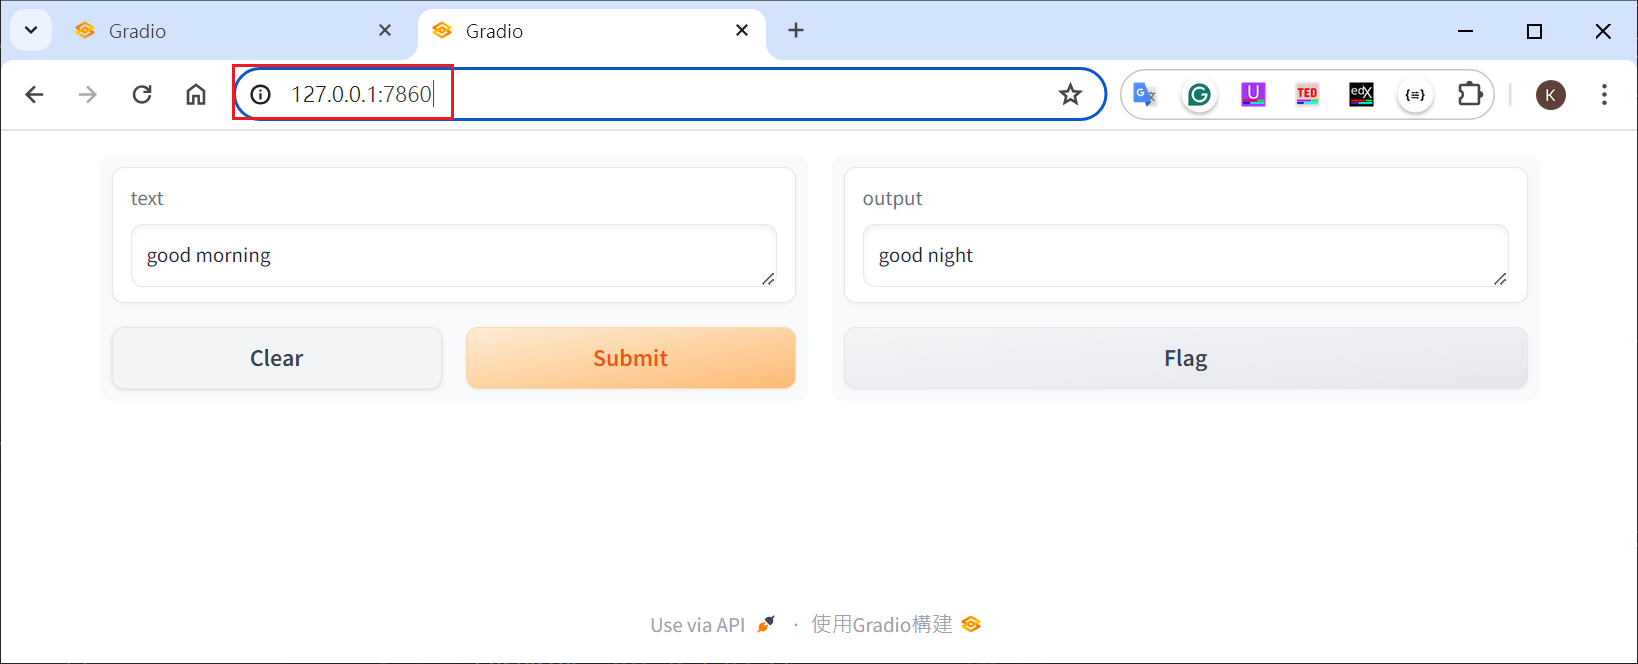Click the TED extension icon
The image size is (1638, 664).
tap(1307, 95)
